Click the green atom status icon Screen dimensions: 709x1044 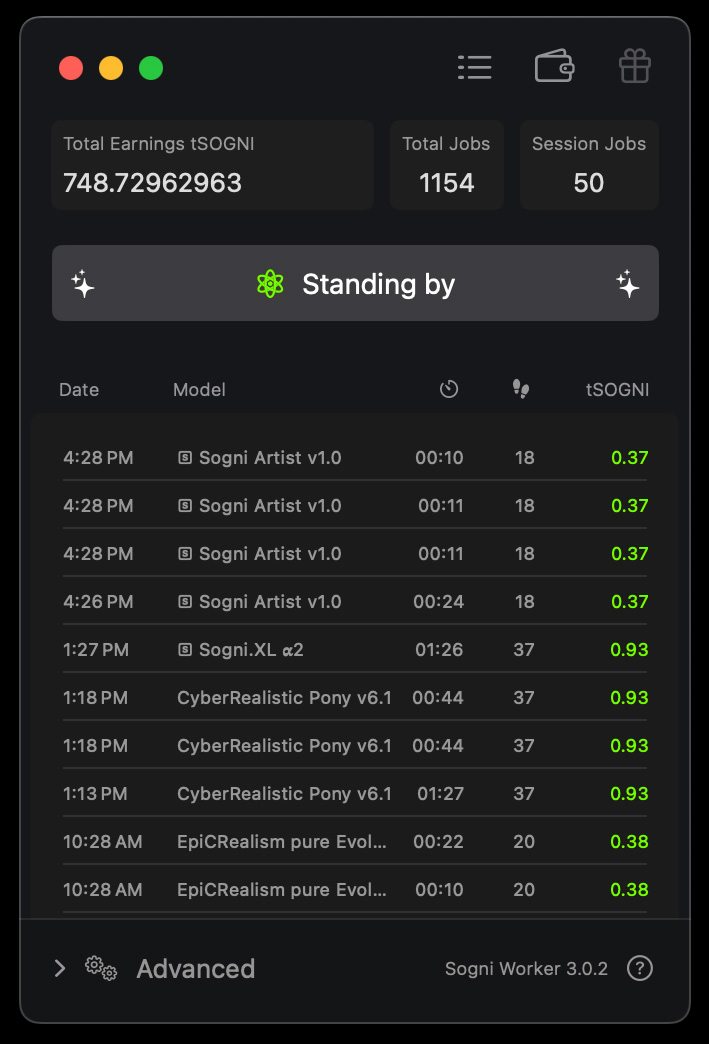[270, 284]
